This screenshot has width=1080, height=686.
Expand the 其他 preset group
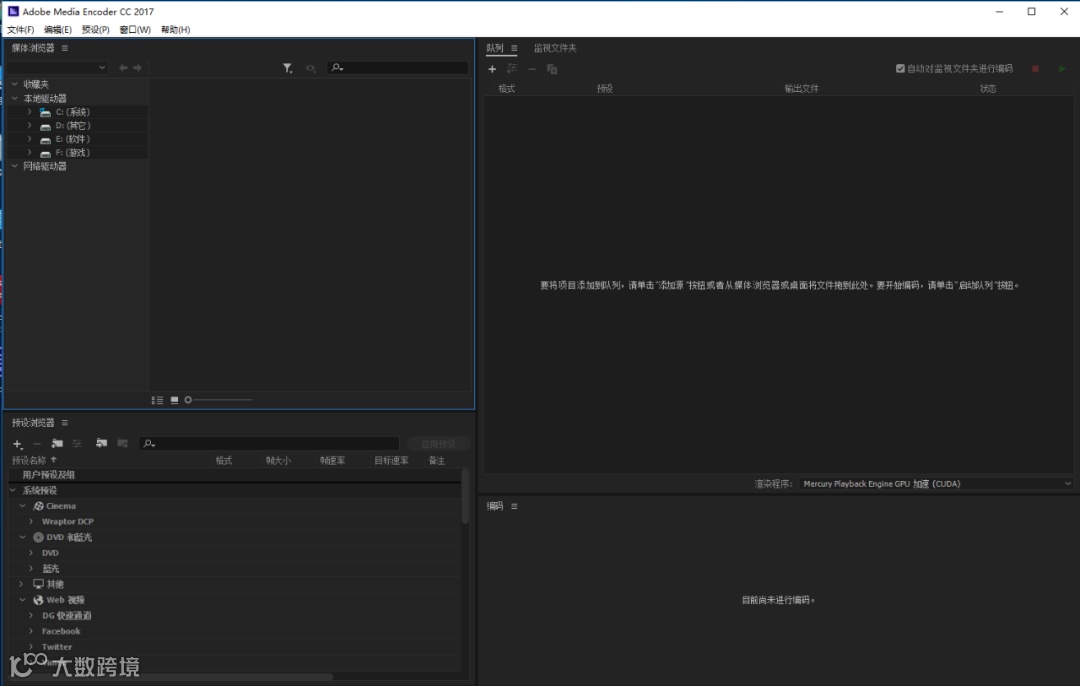22,584
